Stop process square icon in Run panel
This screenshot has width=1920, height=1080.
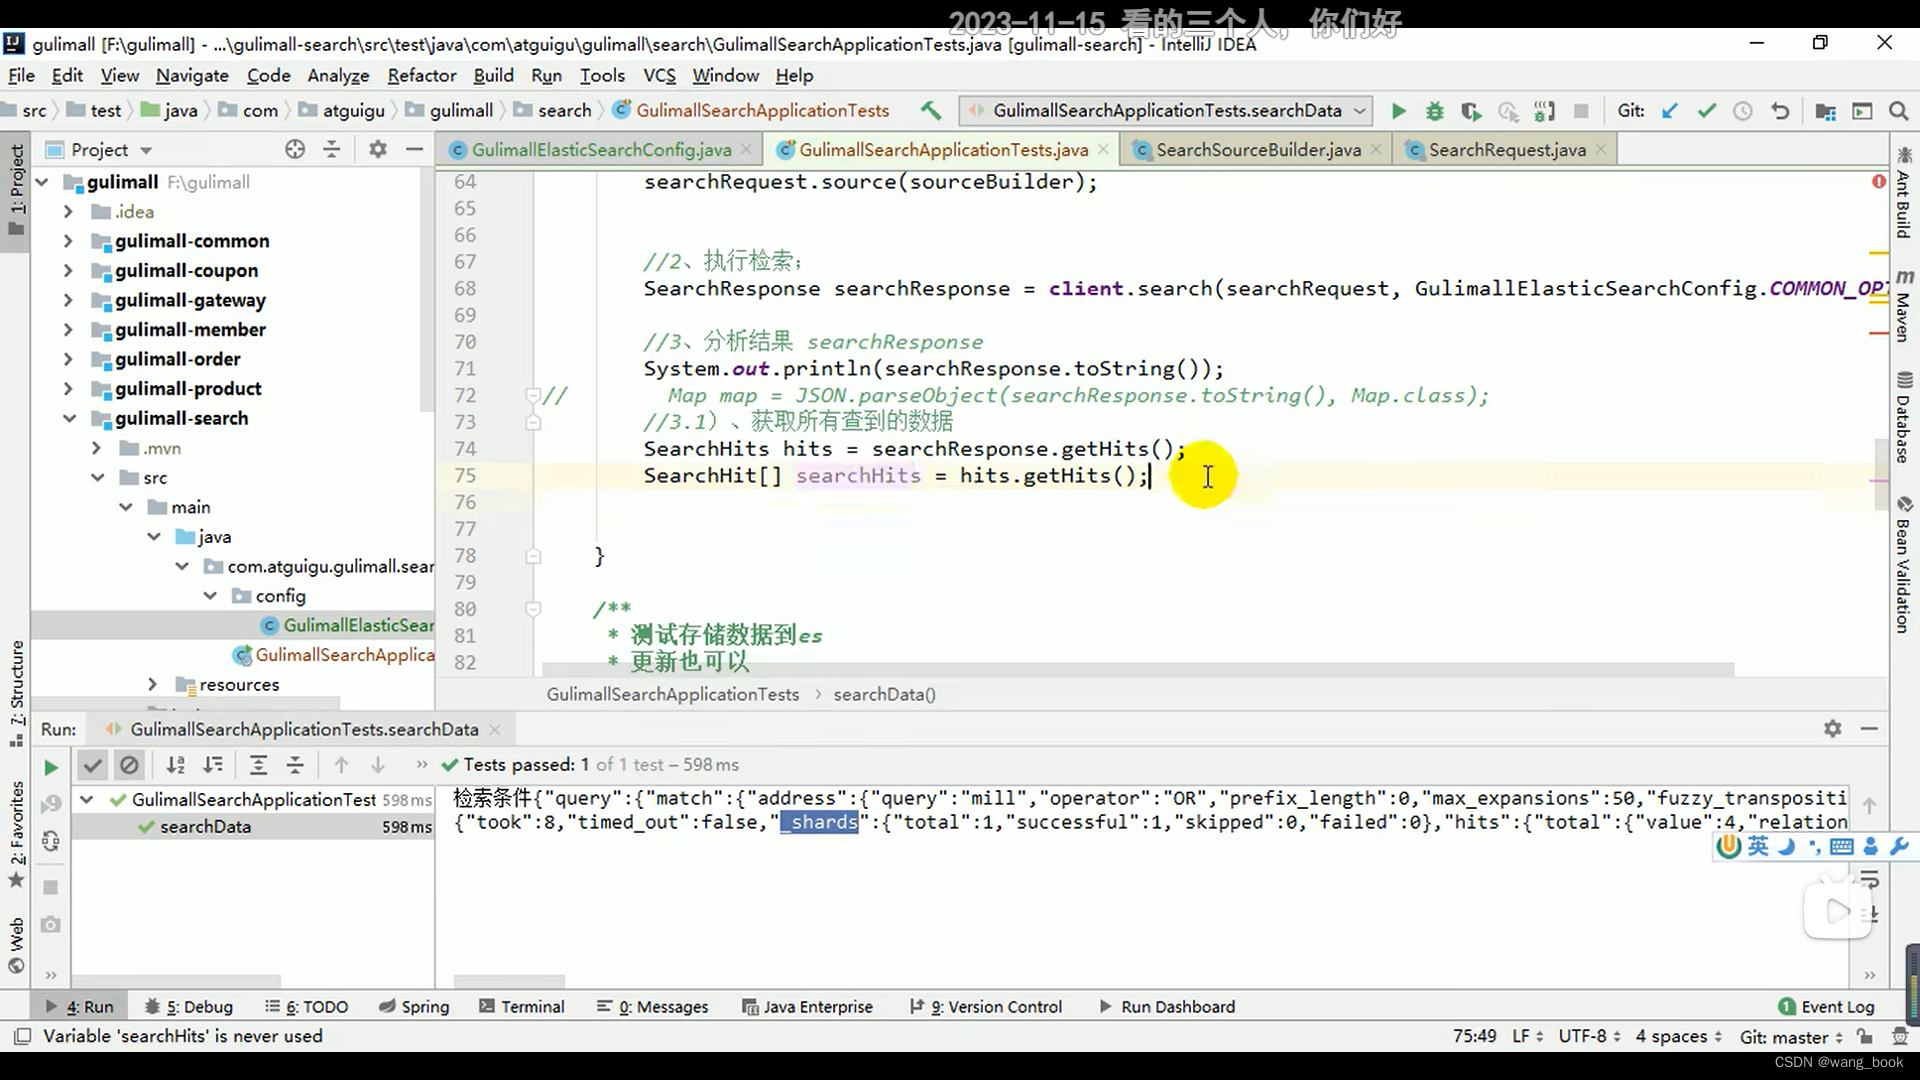[51, 887]
